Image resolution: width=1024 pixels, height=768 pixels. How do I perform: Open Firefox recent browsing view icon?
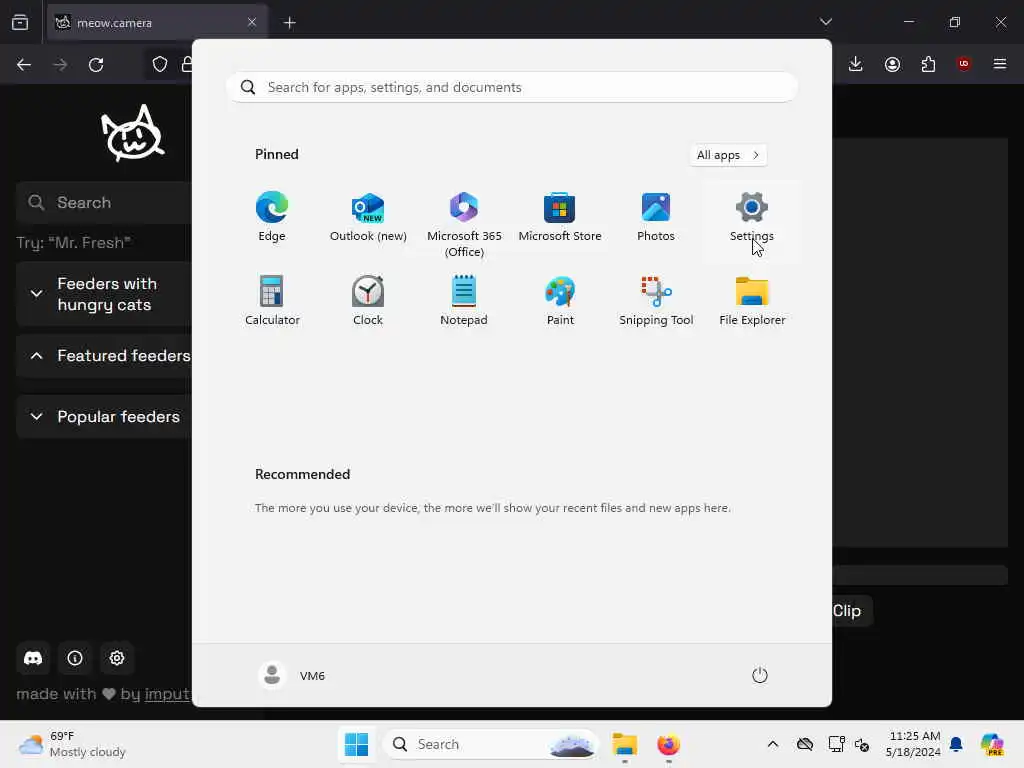pyautogui.click(x=20, y=23)
